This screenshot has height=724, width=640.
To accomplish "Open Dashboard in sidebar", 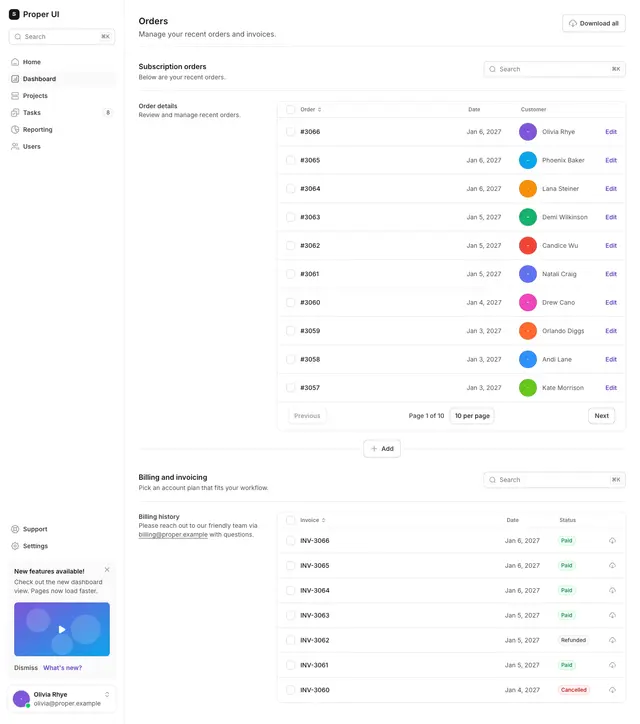I will [62, 79].
